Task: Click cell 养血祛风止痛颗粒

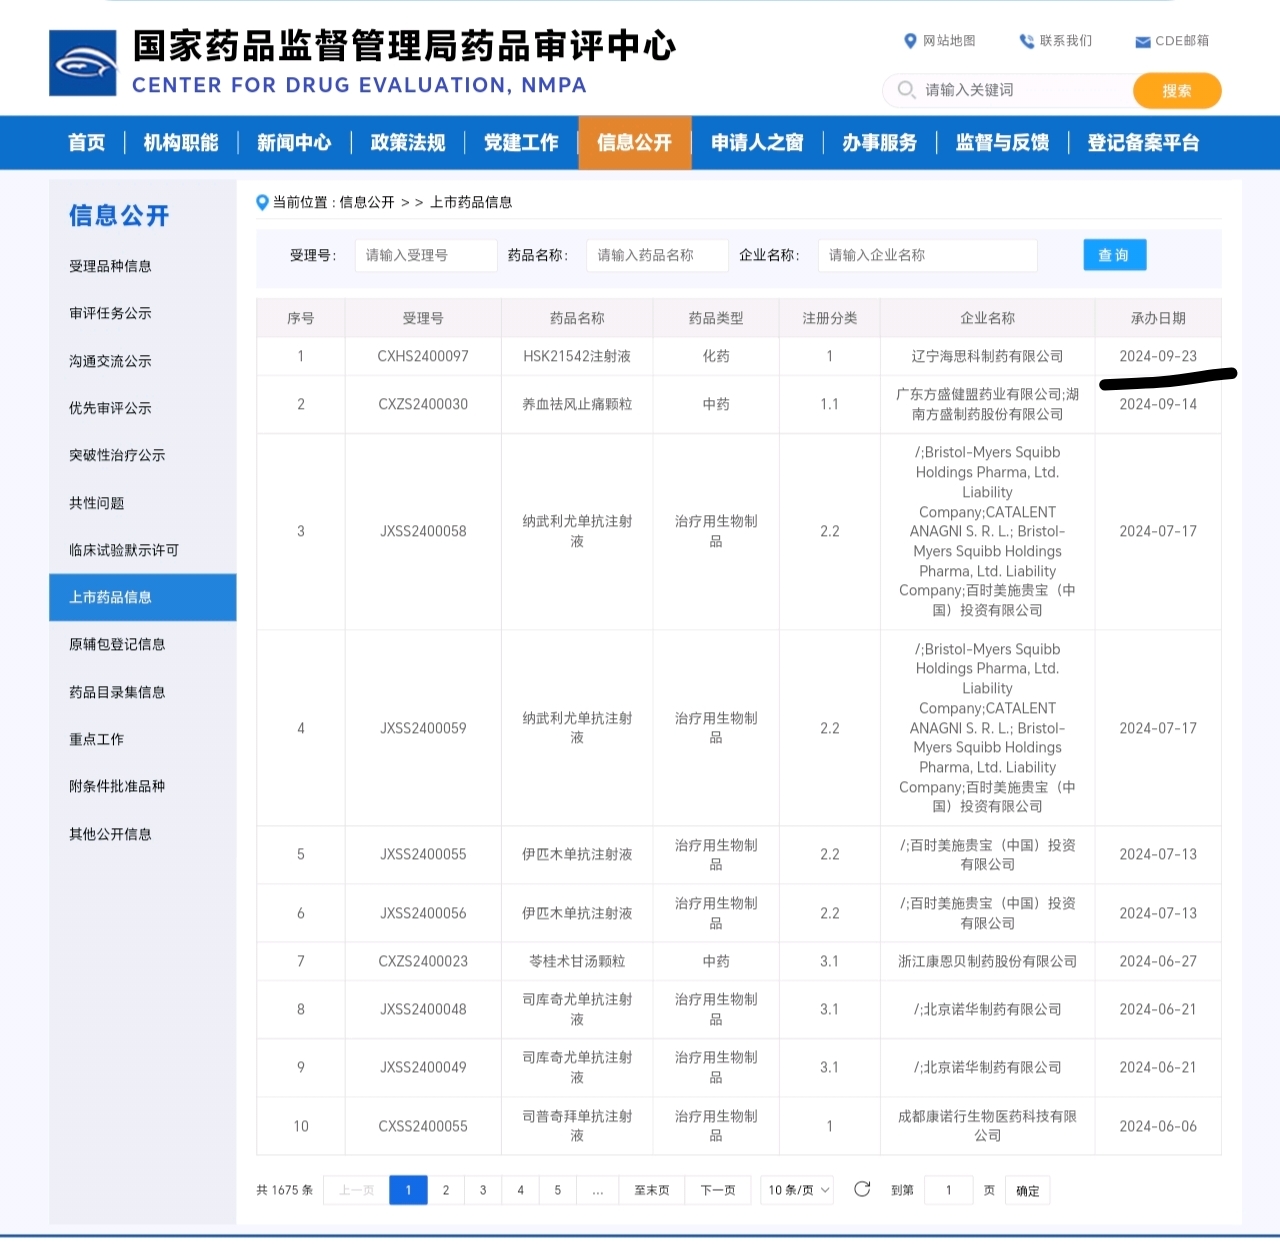Action: [x=577, y=404]
